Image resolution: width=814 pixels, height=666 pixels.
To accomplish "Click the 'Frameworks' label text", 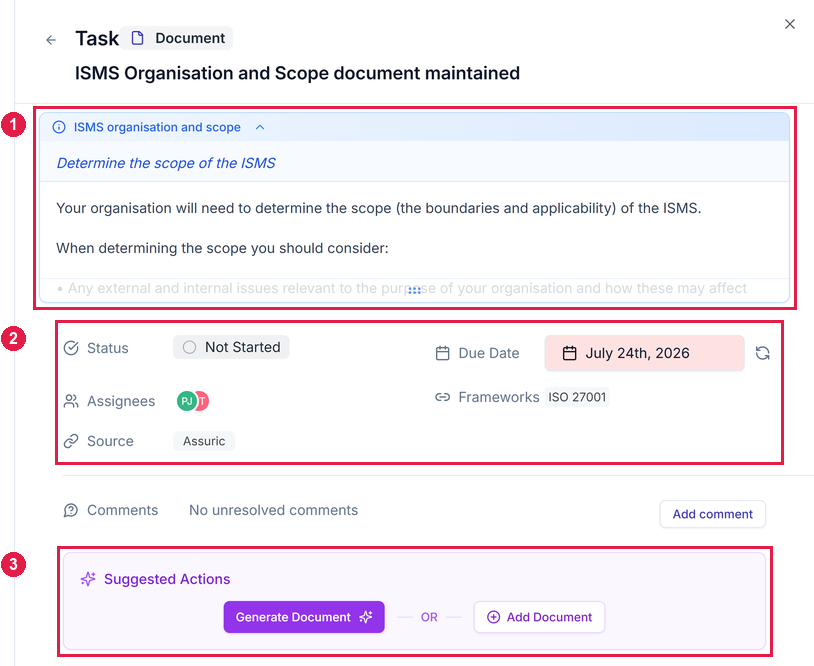I will (499, 397).
